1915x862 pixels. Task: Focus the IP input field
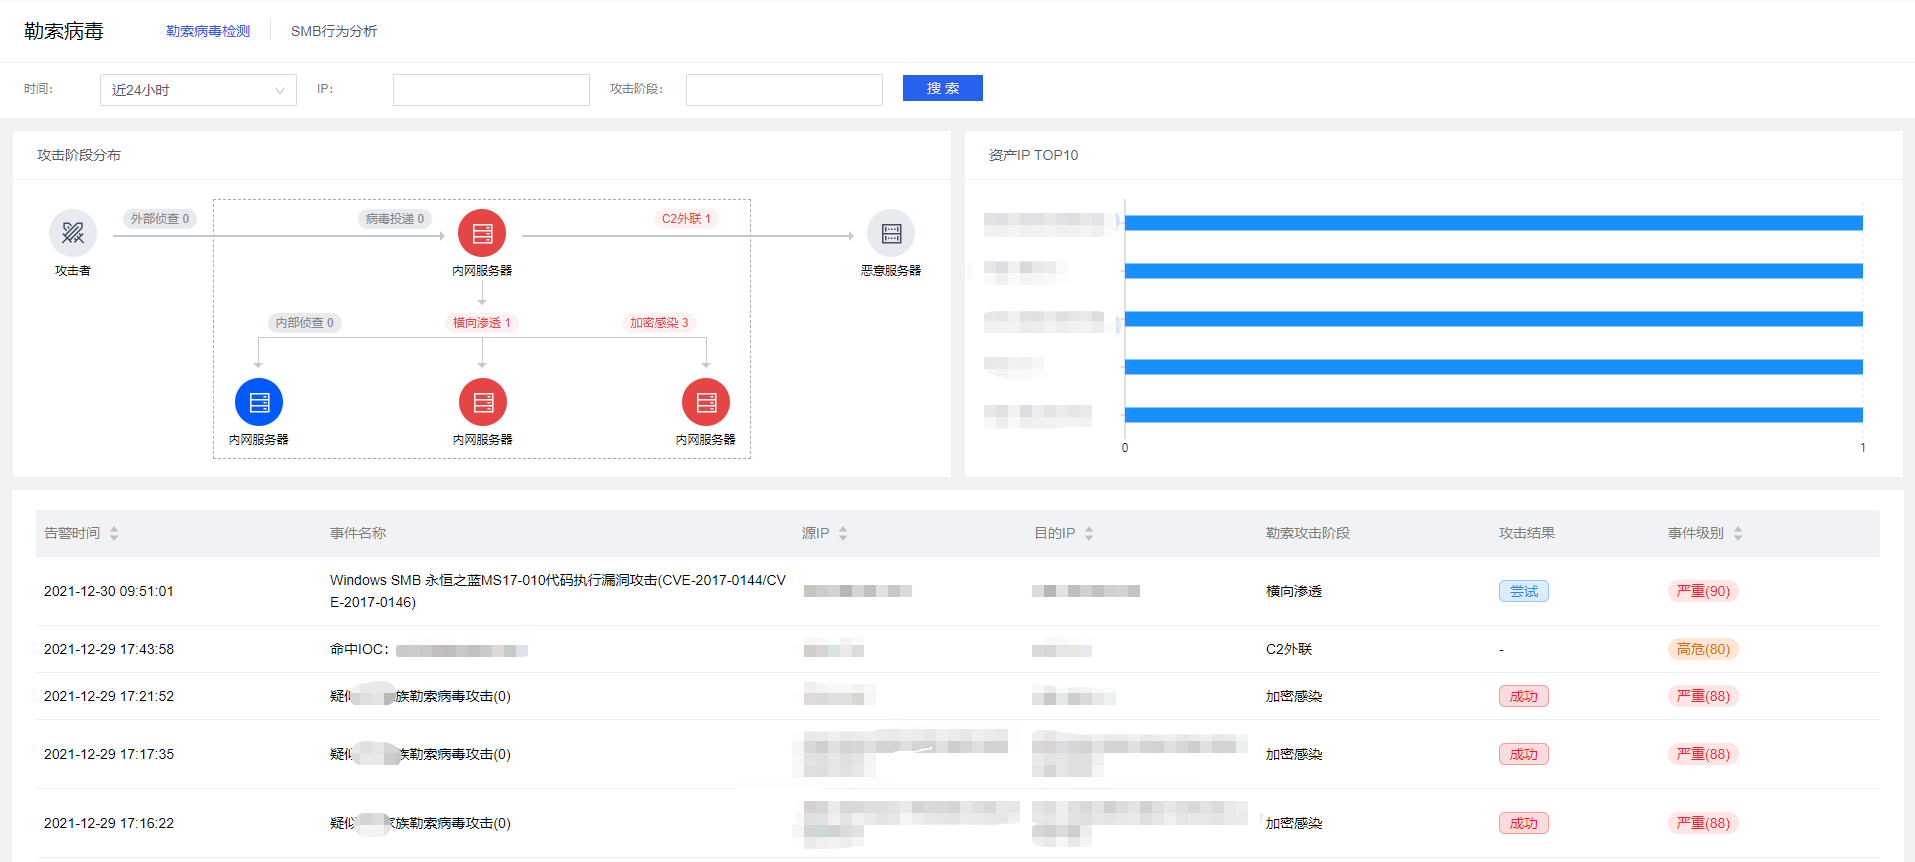pyautogui.click(x=491, y=90)
